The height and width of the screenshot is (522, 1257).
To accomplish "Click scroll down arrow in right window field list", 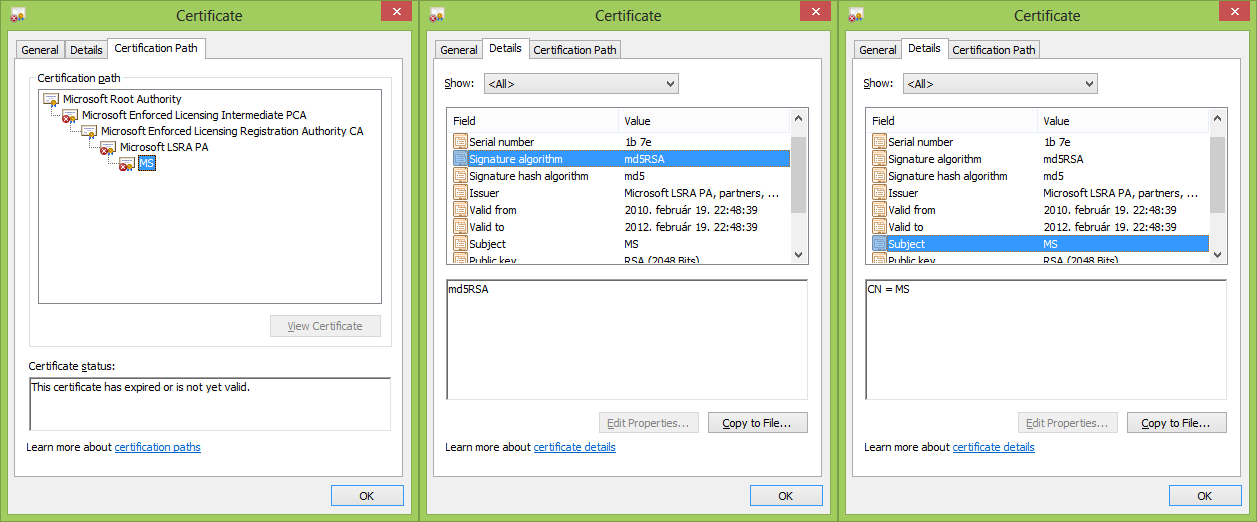I will tap(1217, 255).
